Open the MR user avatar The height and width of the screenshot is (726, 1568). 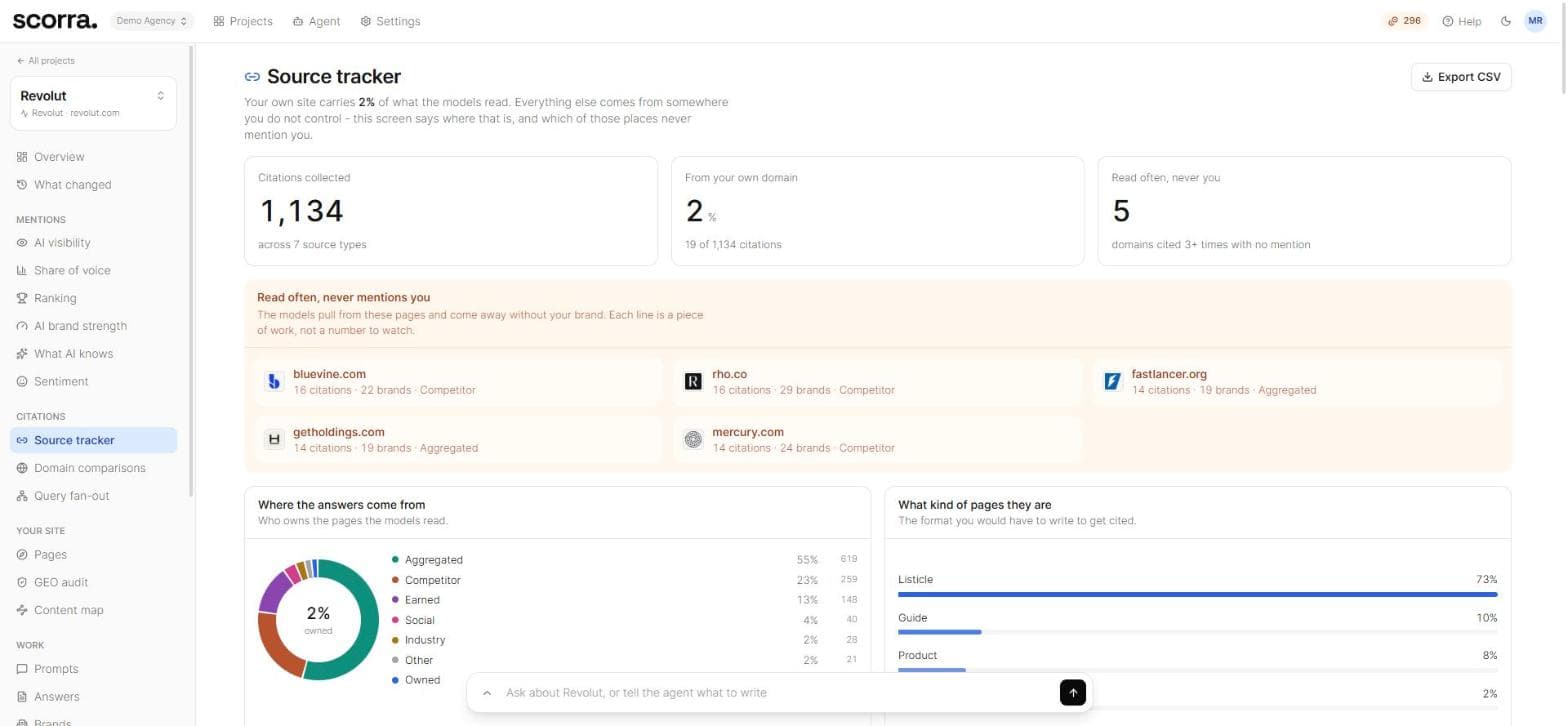1535,21
